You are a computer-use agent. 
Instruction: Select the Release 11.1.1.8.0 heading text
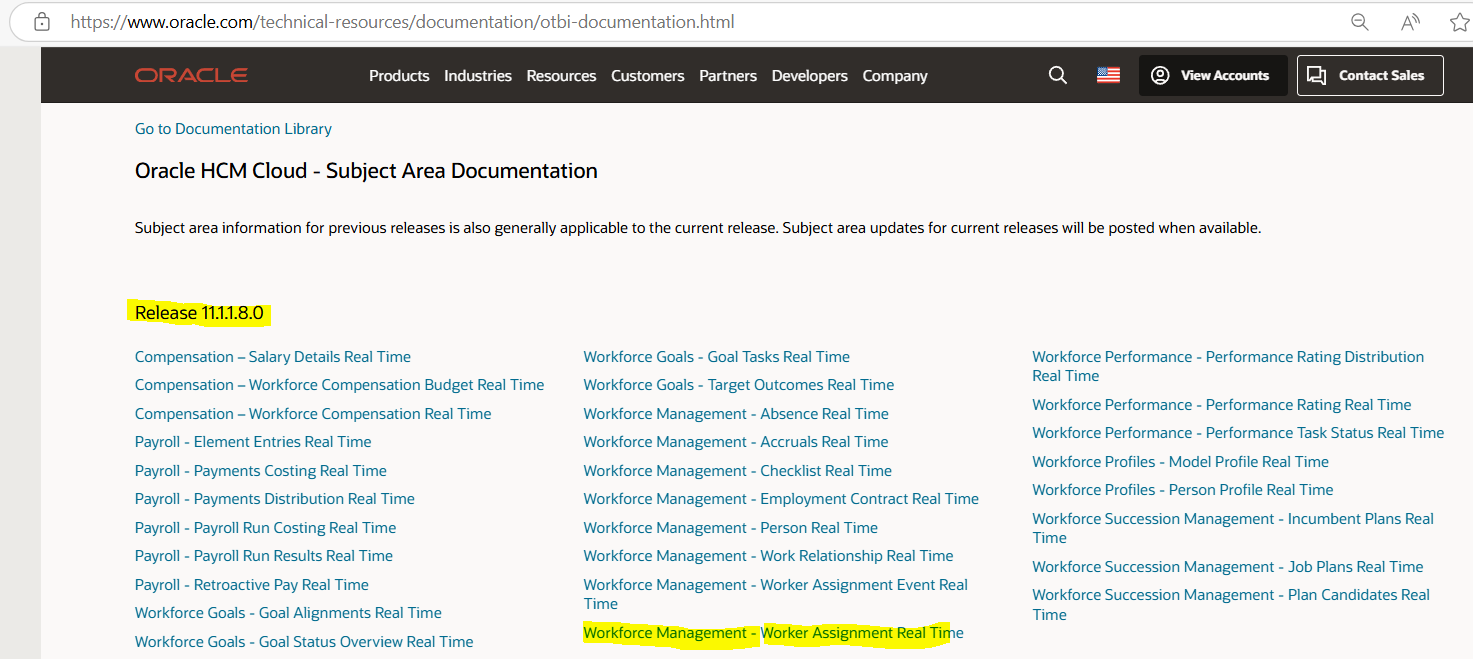coord(199,313)
